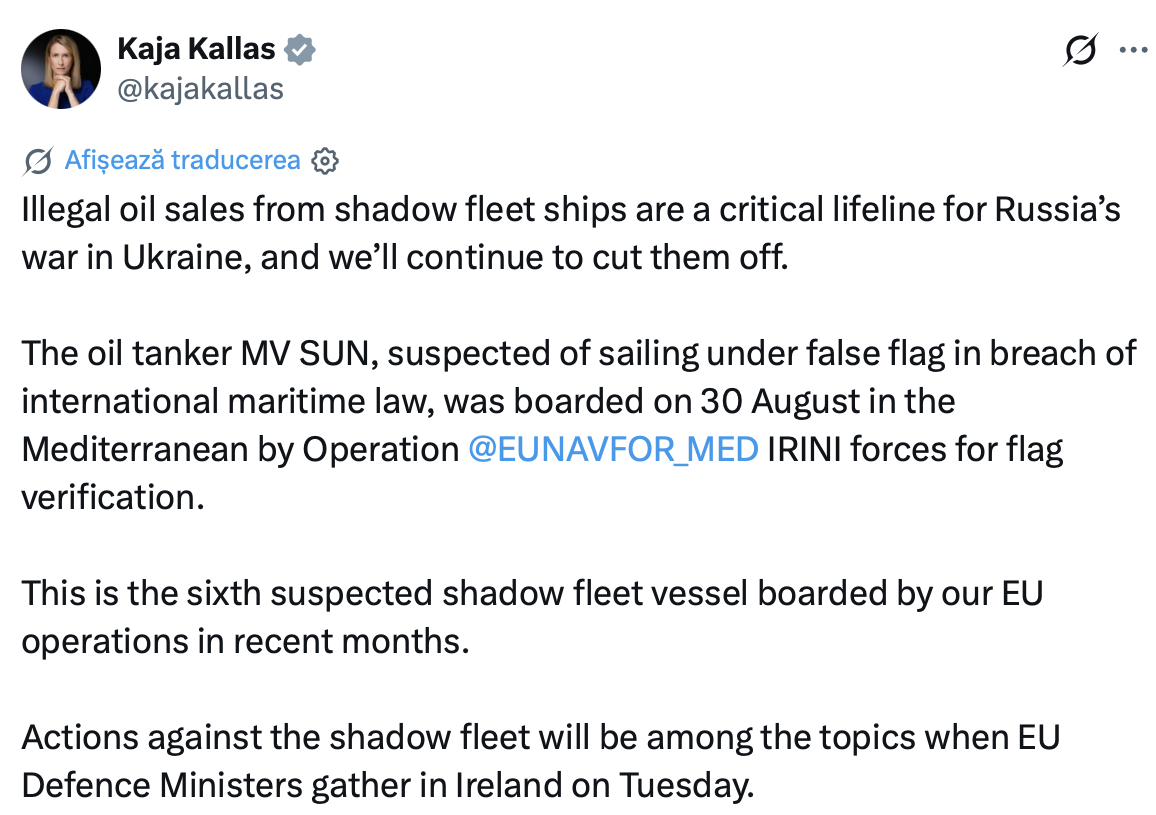The image size is (1156, 815).
Task: Click the line starting 'Actions against the shadow fleet'
Action: 540,737
